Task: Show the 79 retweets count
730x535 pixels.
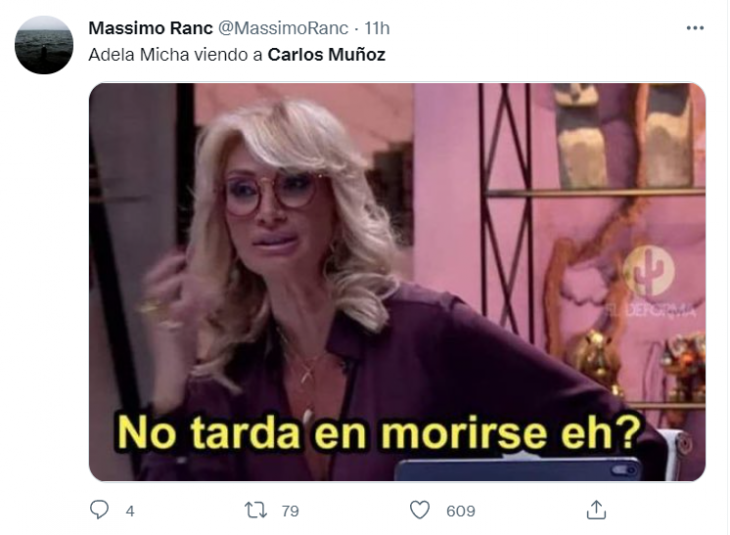Action: coord(290,511)
